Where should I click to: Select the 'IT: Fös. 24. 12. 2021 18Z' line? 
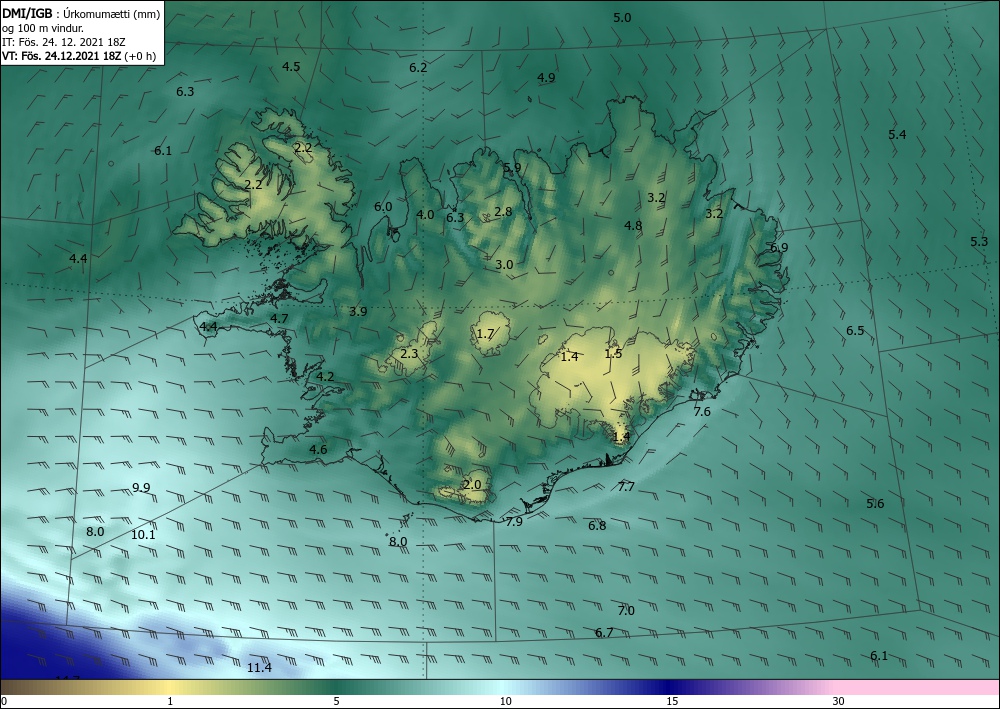[x=64, y=42]
